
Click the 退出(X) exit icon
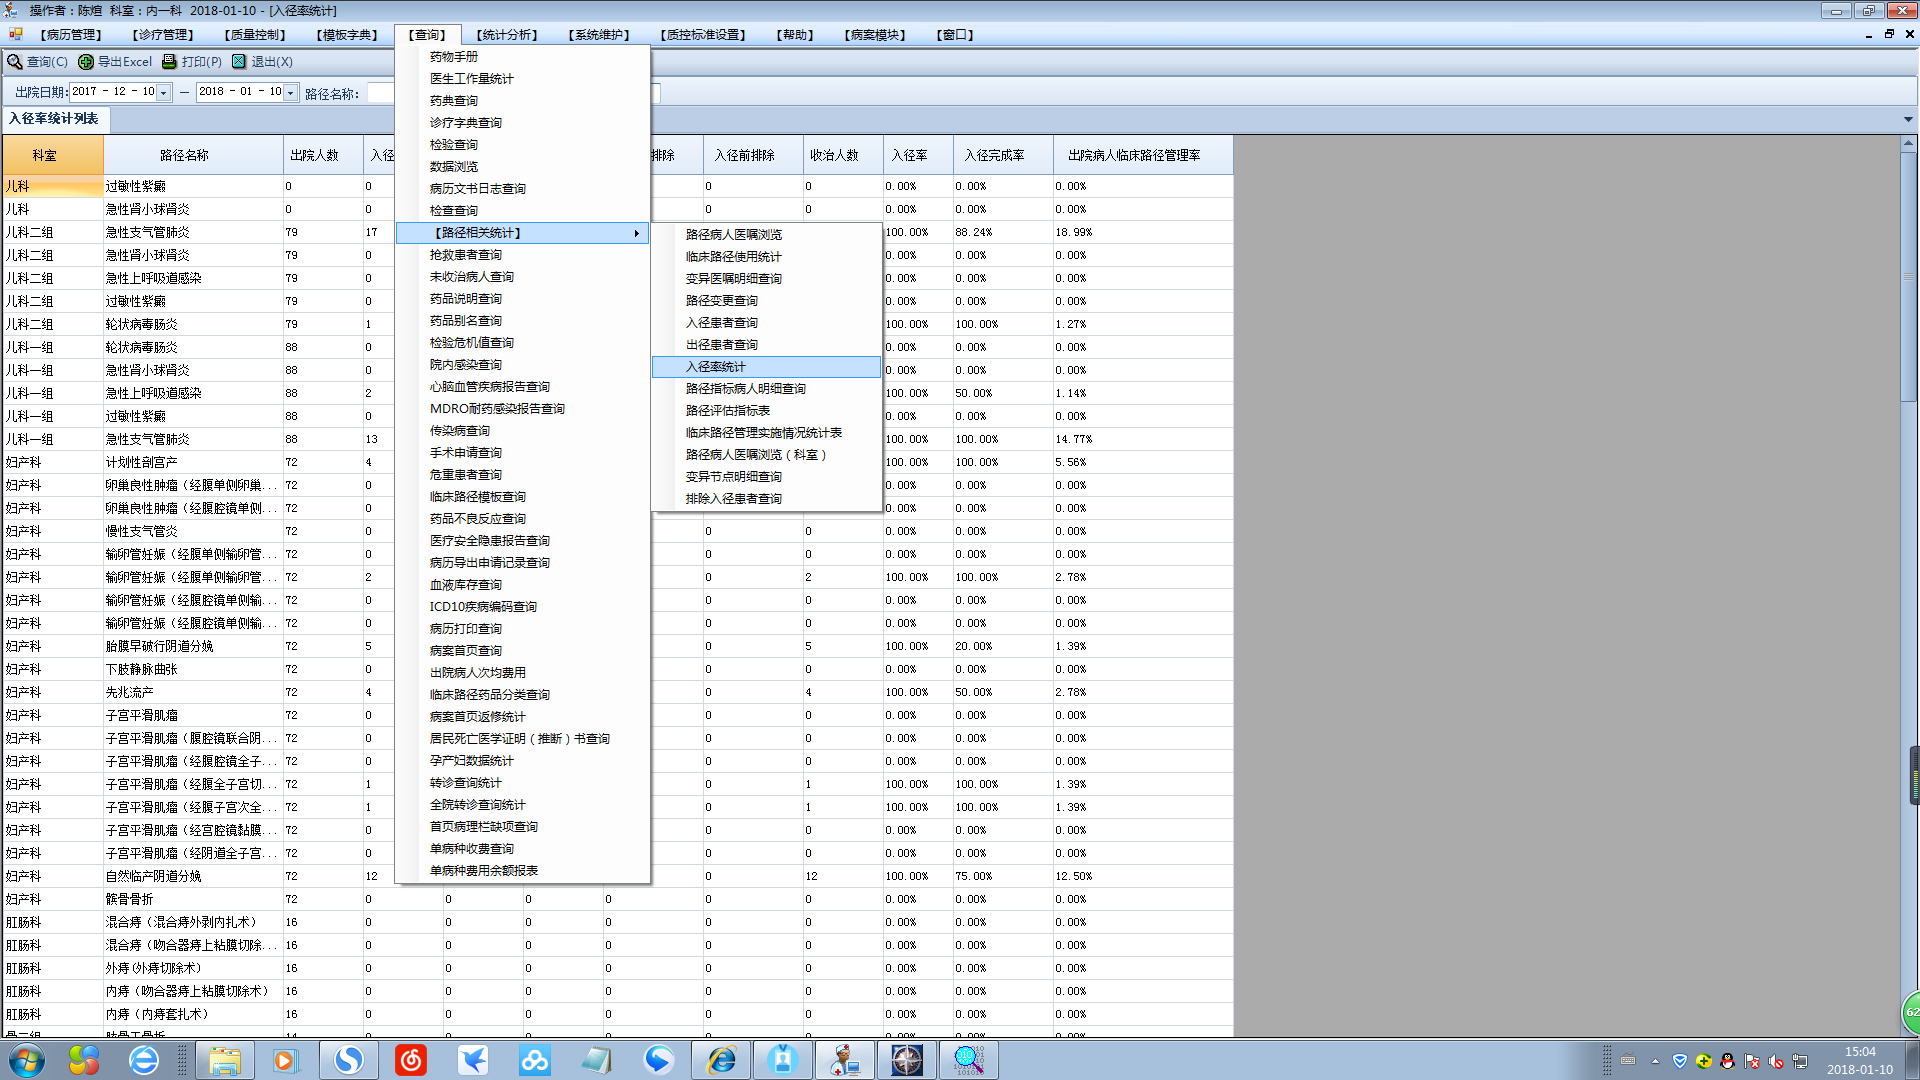click(x=239, y=62)
